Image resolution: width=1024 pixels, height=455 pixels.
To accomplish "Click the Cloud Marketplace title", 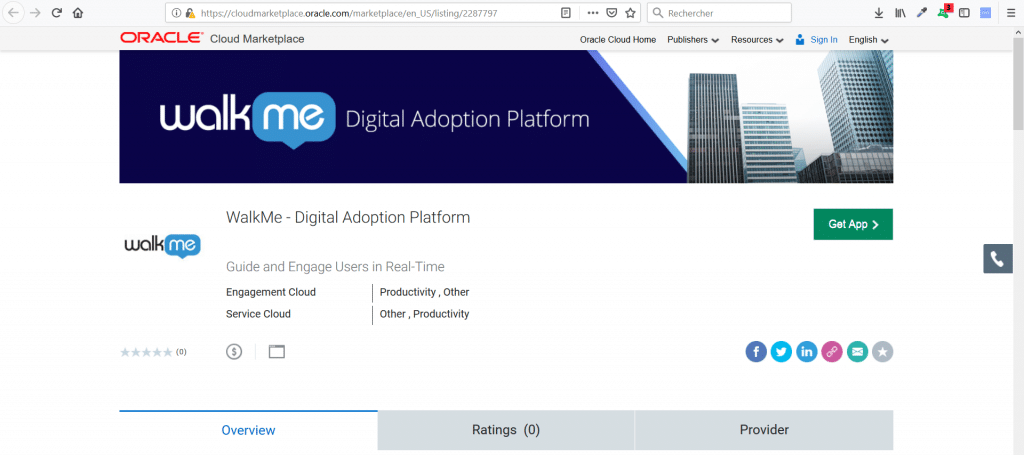I will click(257, 39).
